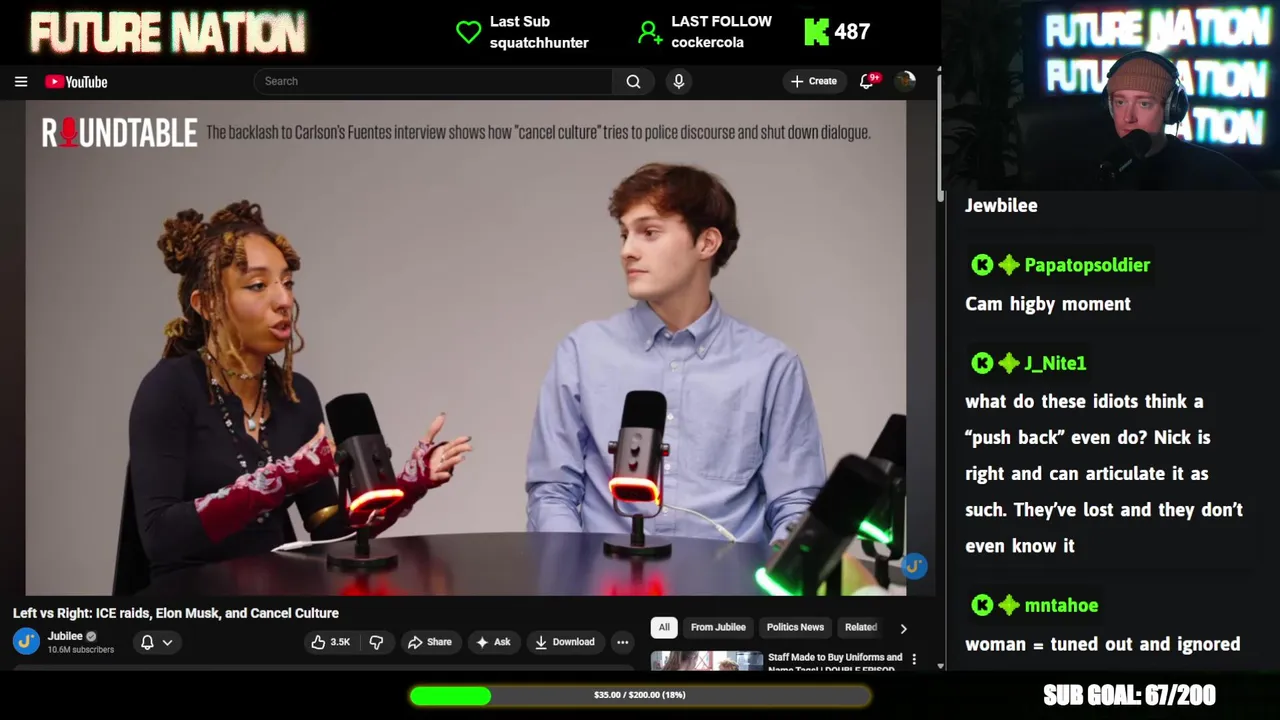
Task: Open the Staff Made to Buy Uniforms title
Action: (835, 662)
